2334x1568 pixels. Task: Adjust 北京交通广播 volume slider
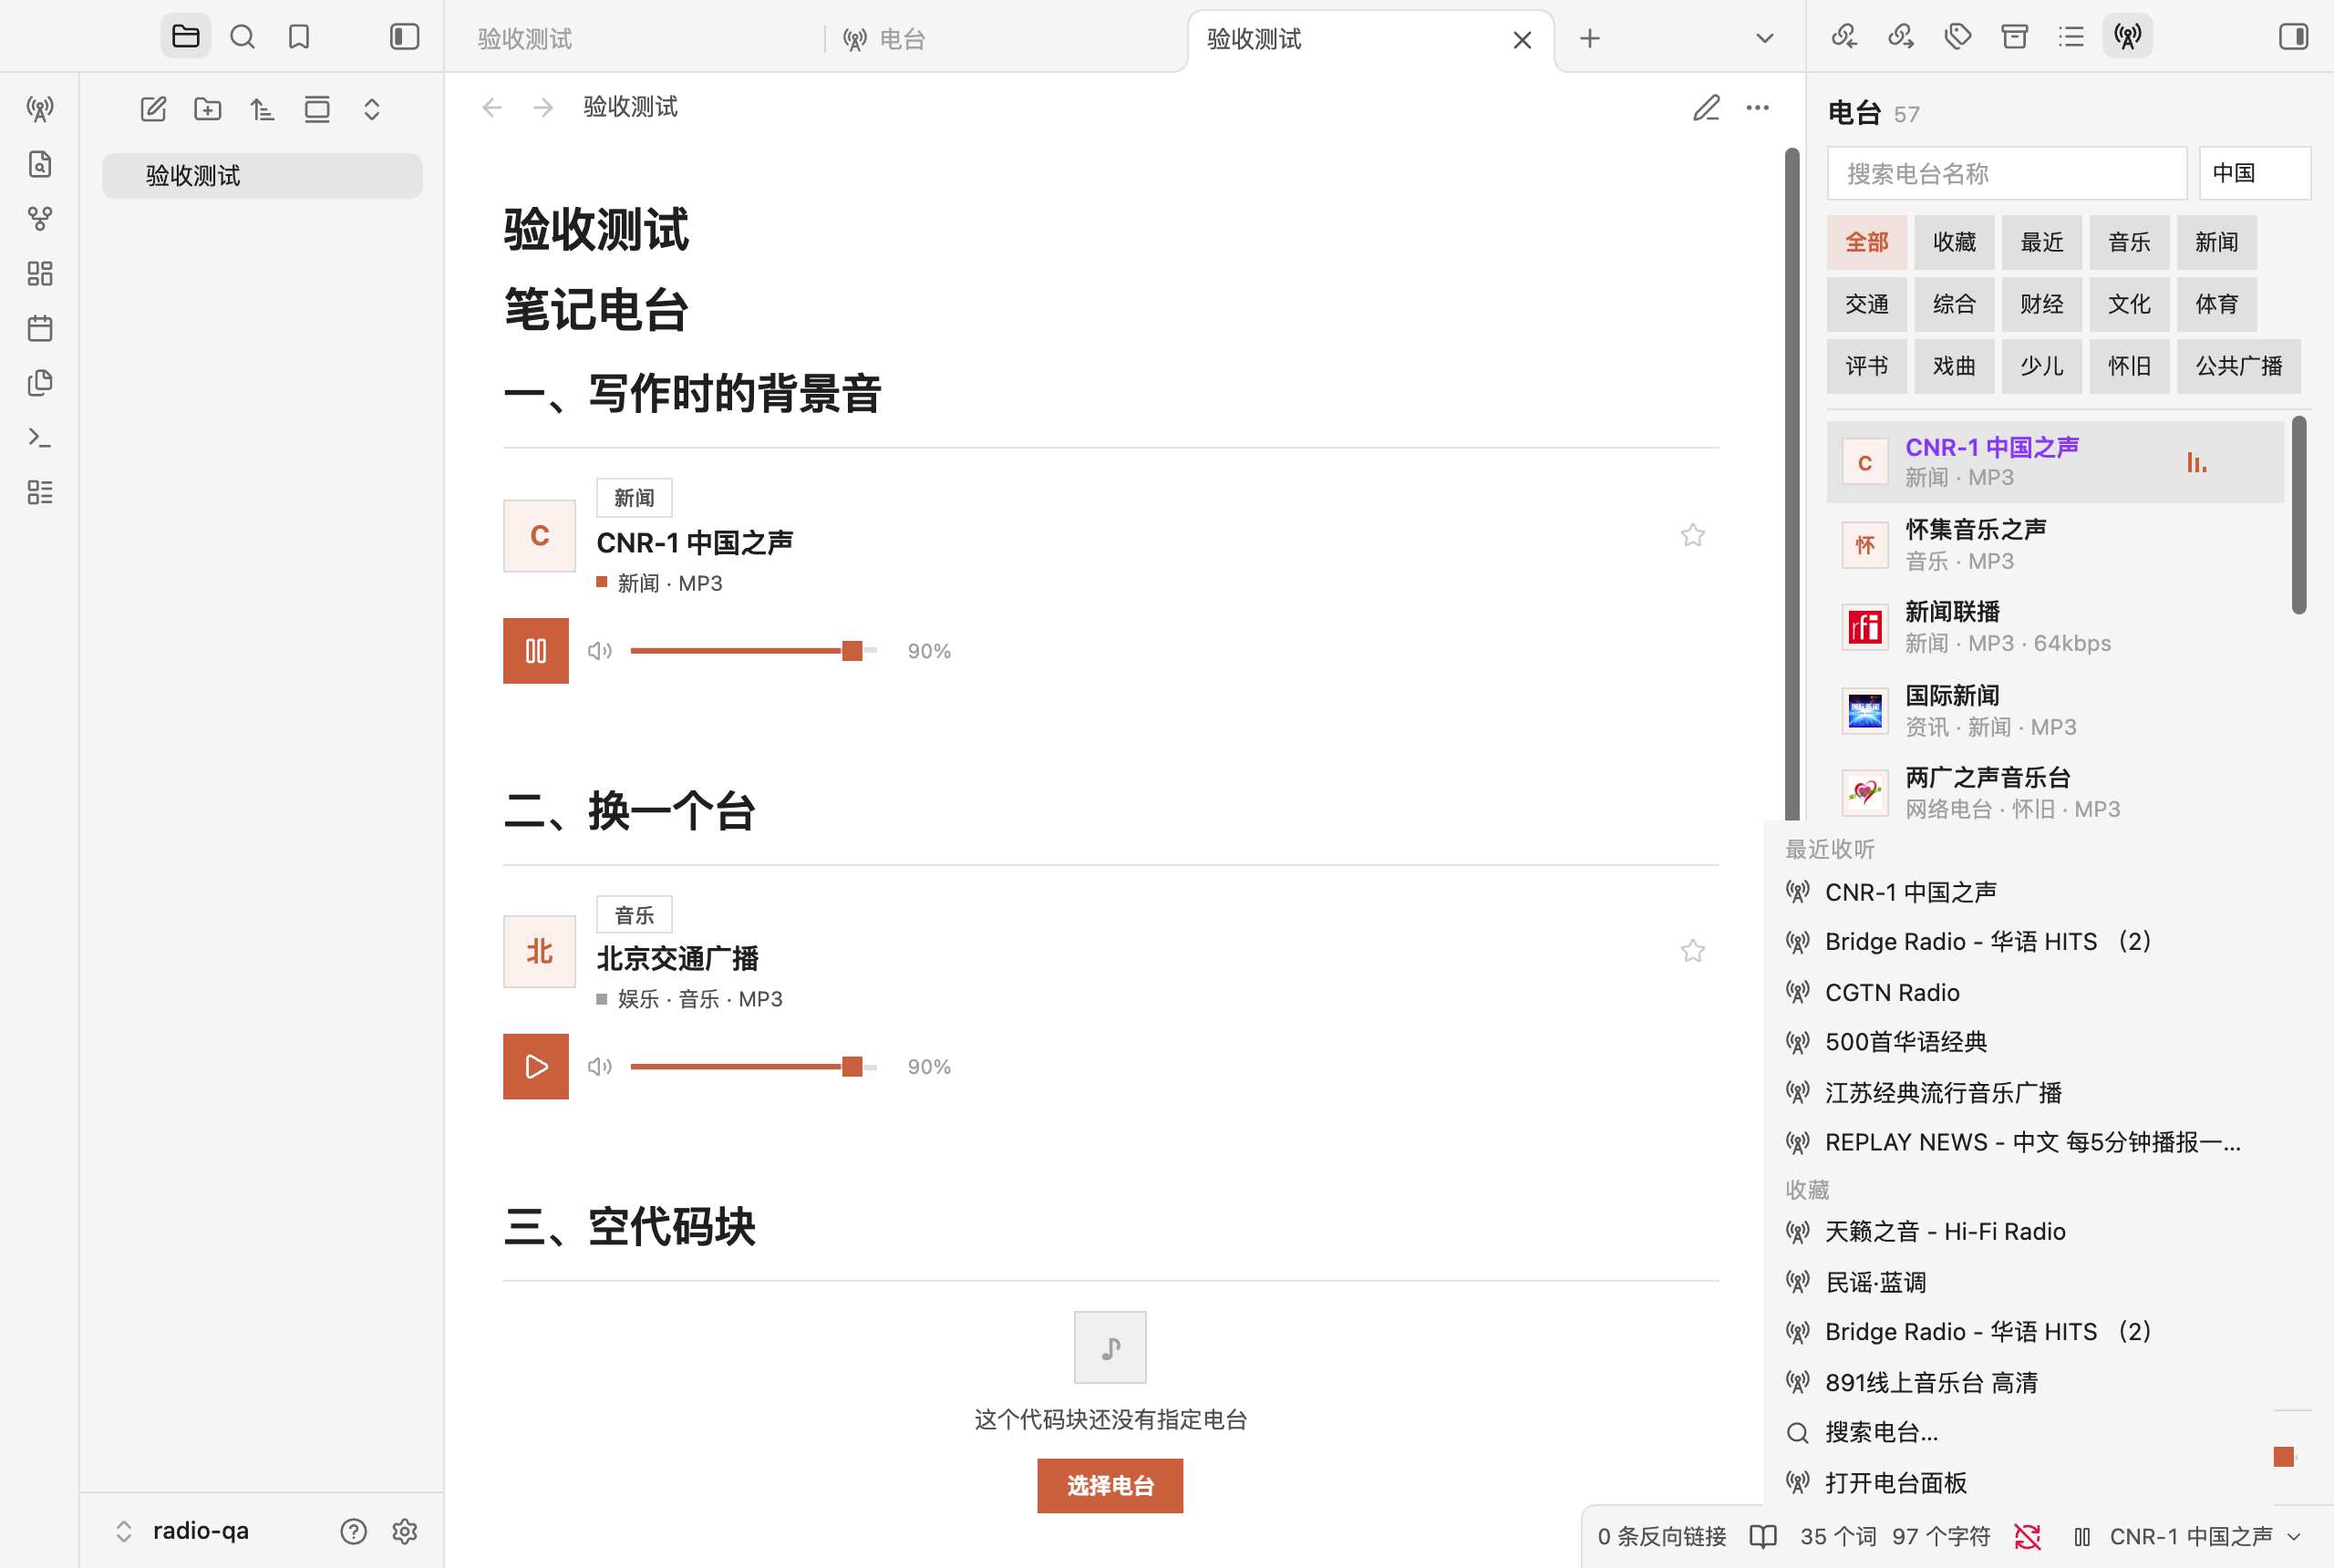754,1067
